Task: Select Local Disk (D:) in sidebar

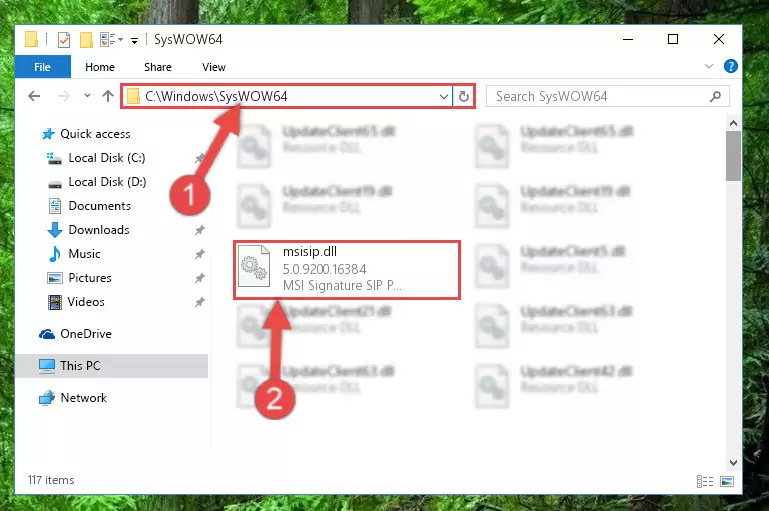Action: (107, 182)
